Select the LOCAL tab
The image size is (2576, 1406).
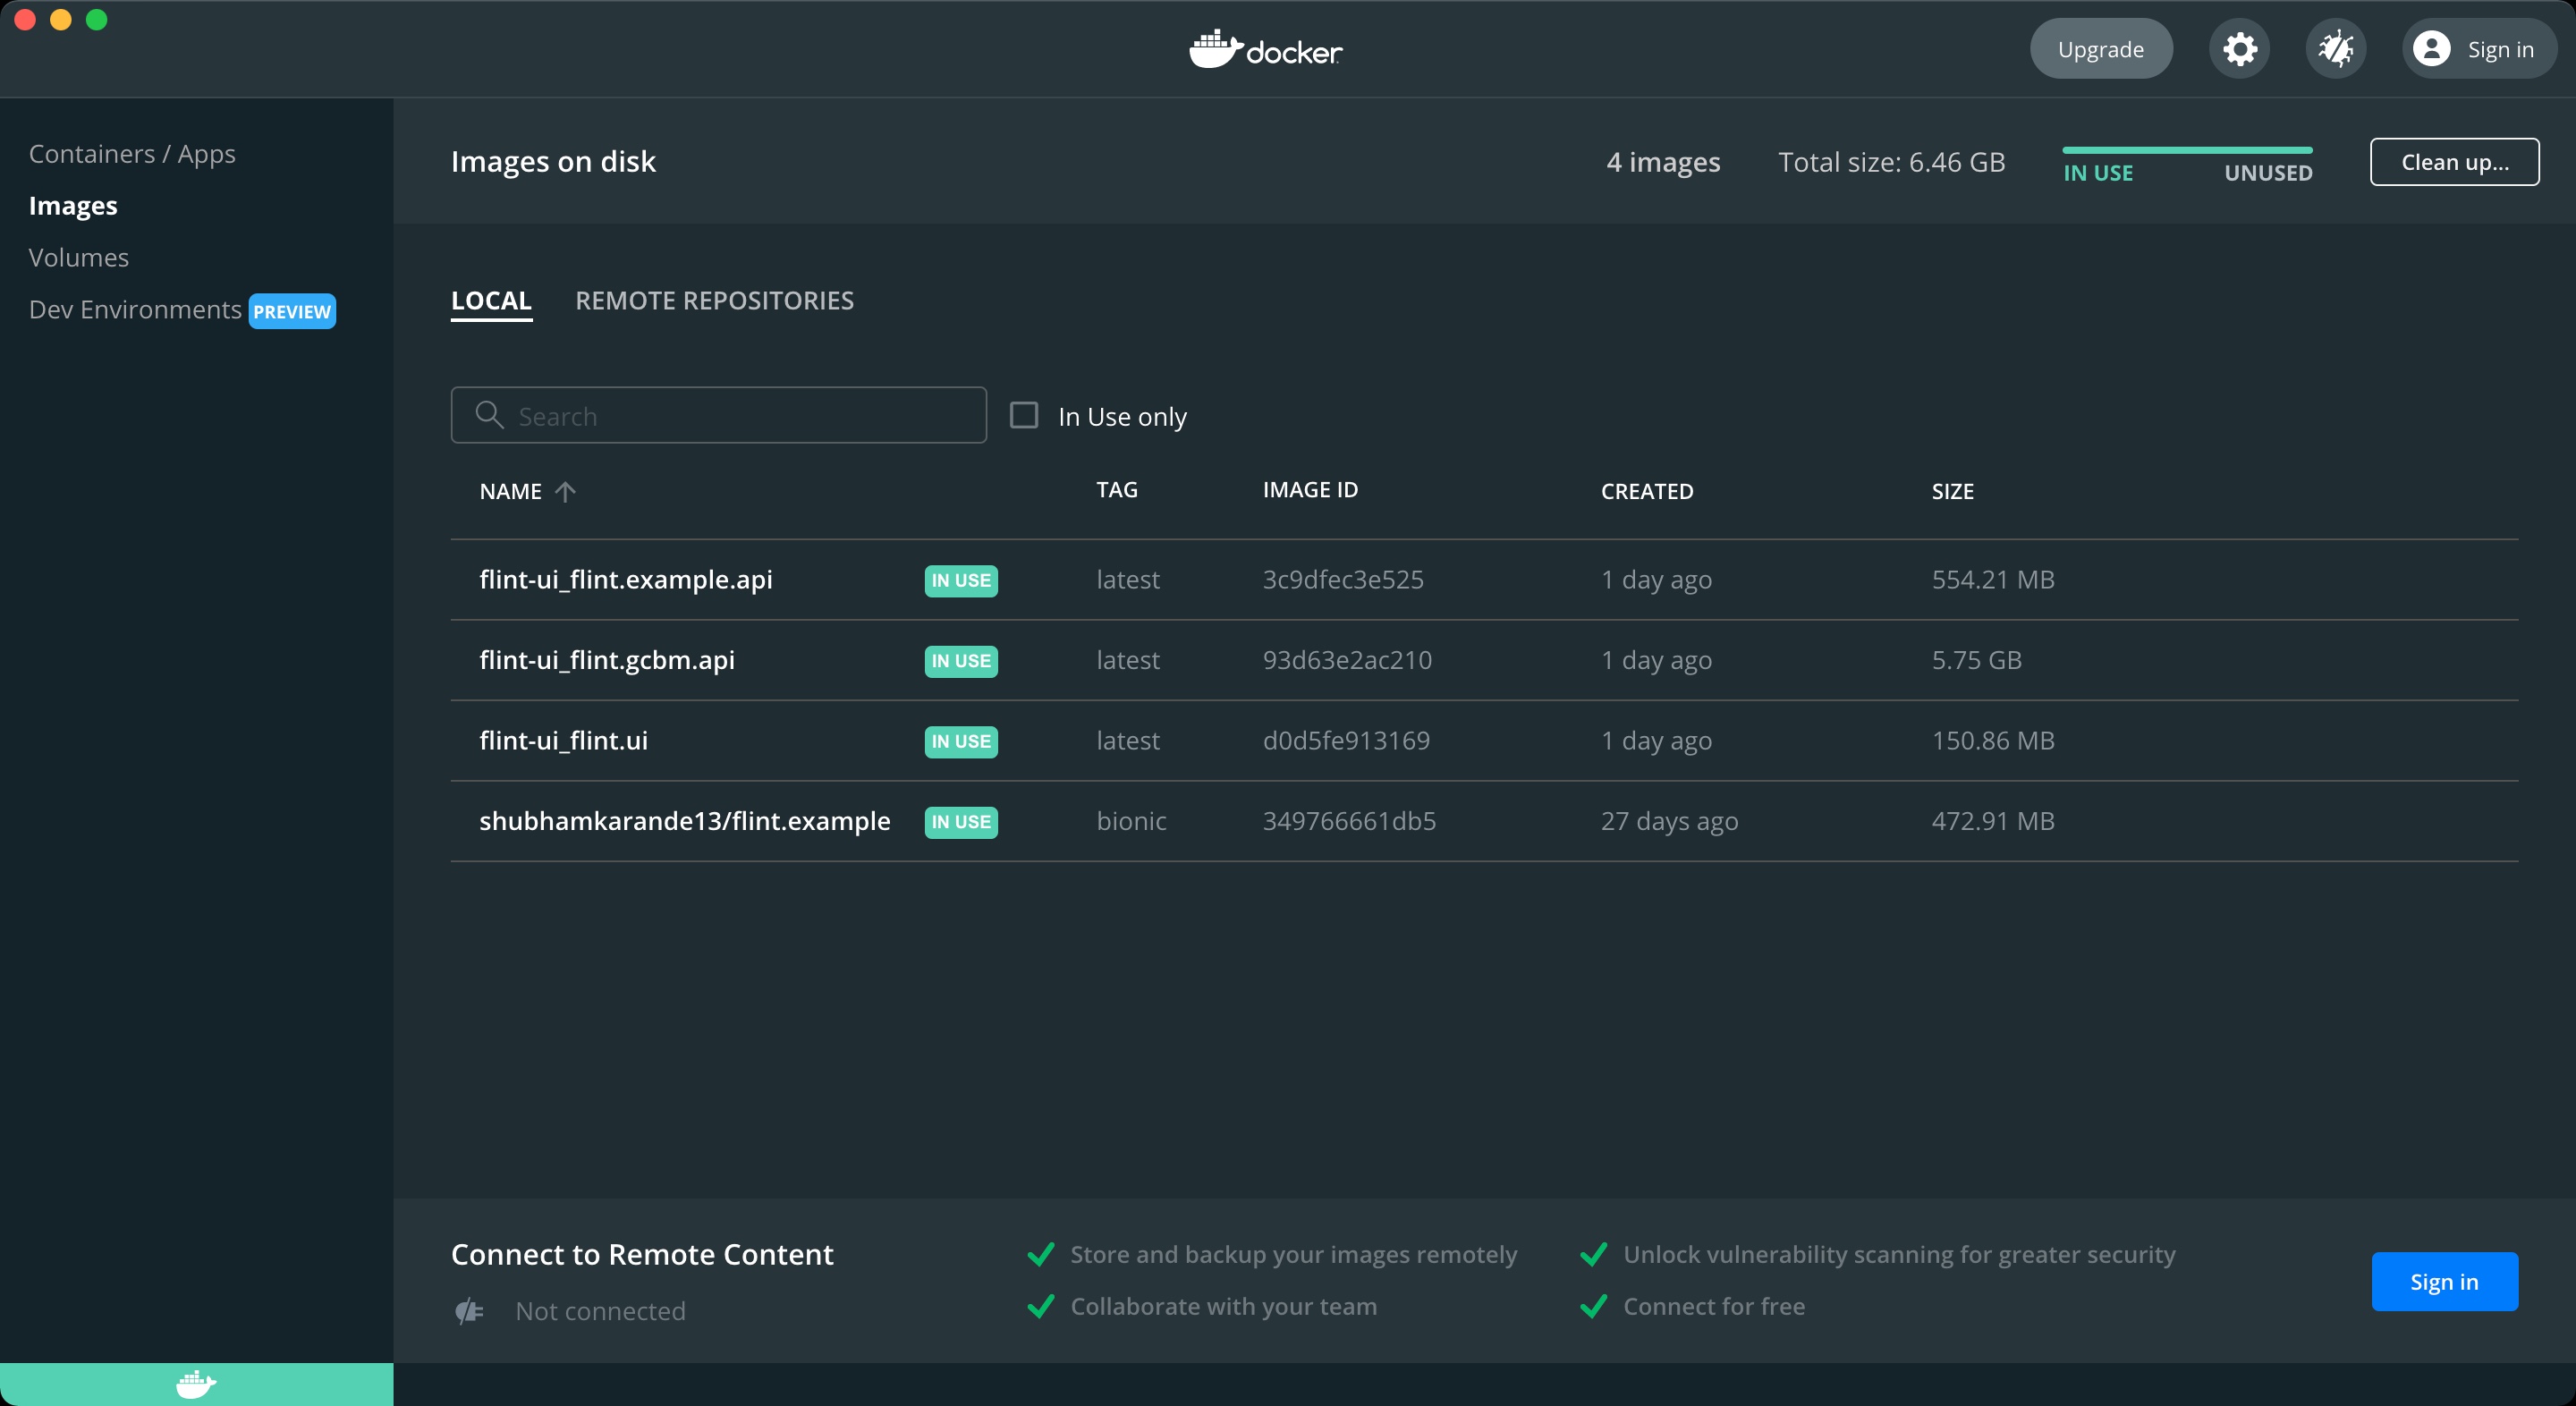click(492, 300)
